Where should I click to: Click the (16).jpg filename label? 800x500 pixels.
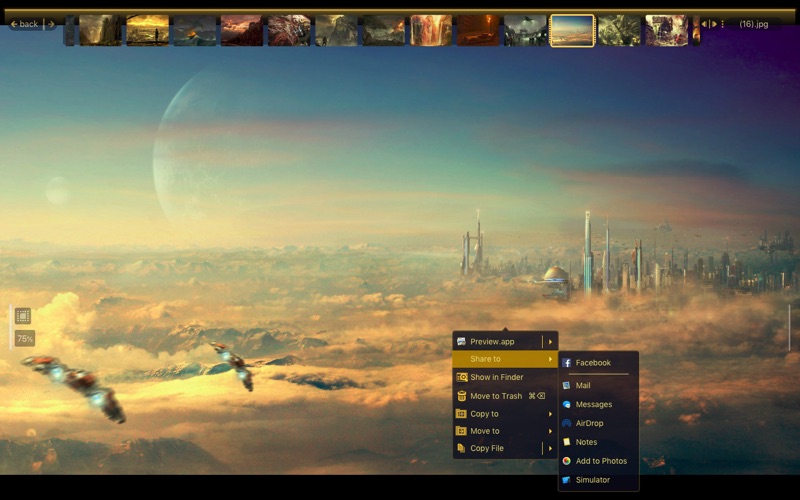click(754, 24)
